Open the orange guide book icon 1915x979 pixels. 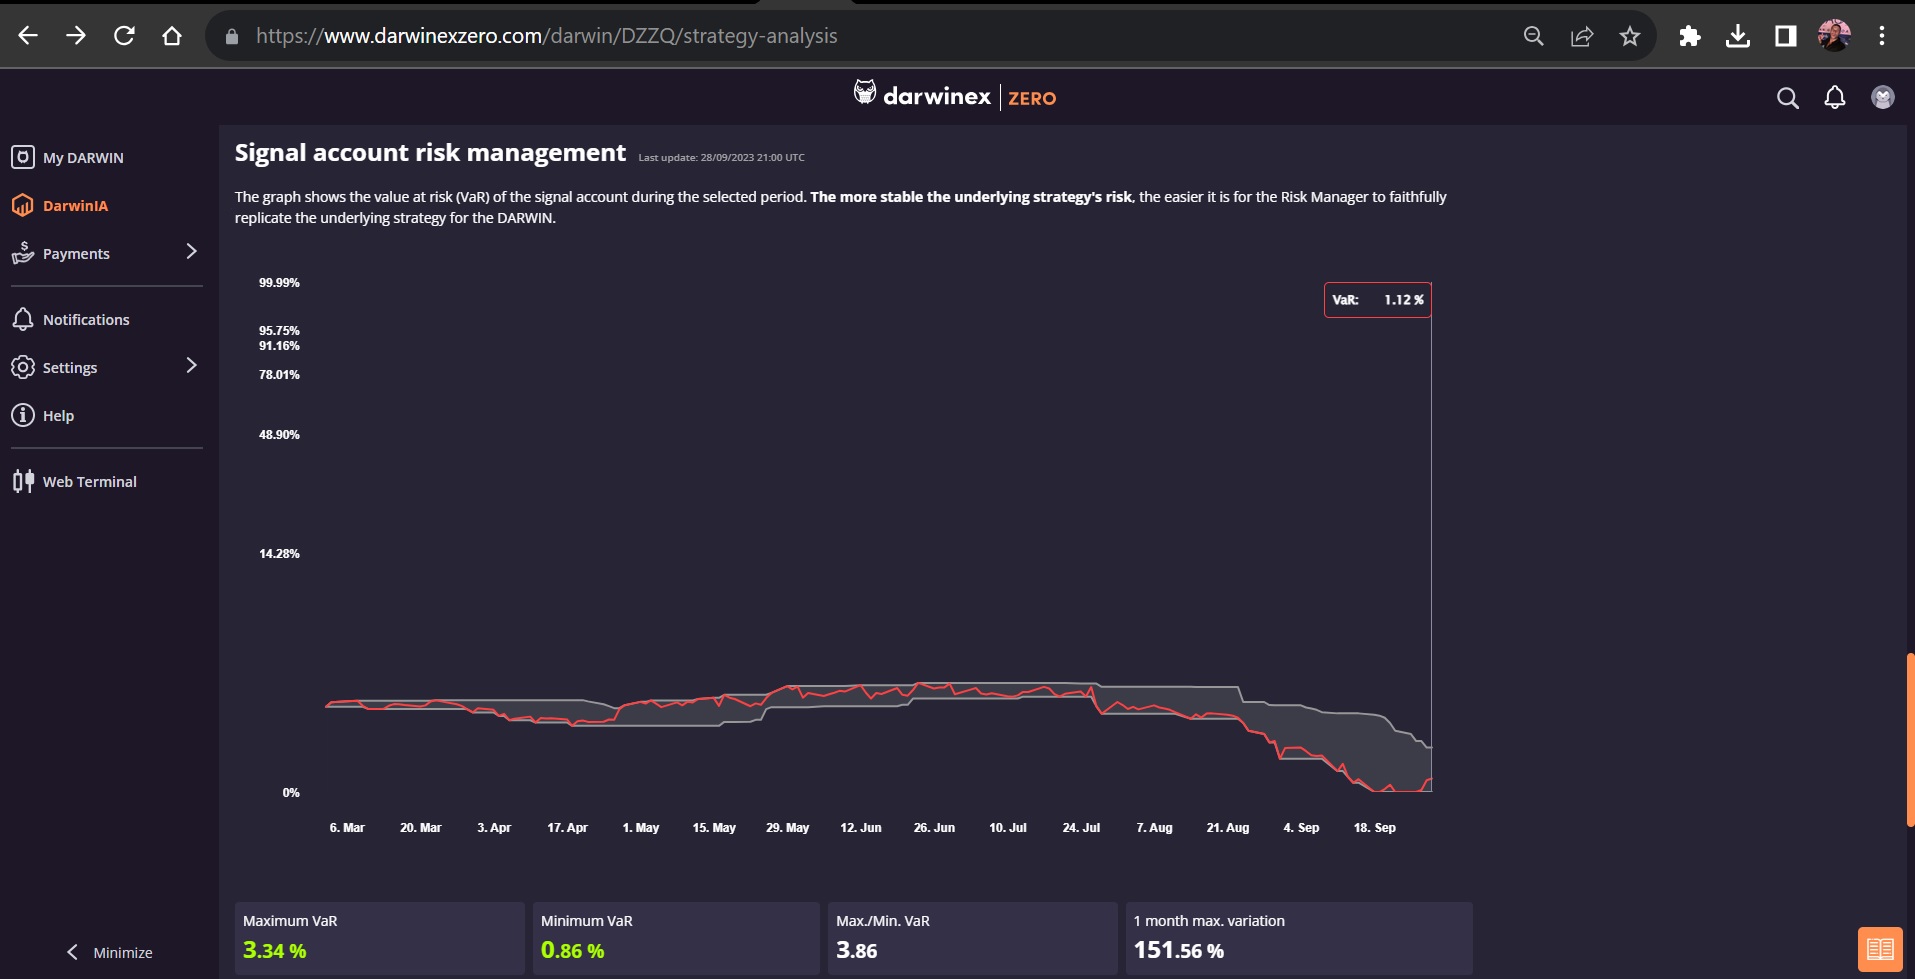(1879, 948)
